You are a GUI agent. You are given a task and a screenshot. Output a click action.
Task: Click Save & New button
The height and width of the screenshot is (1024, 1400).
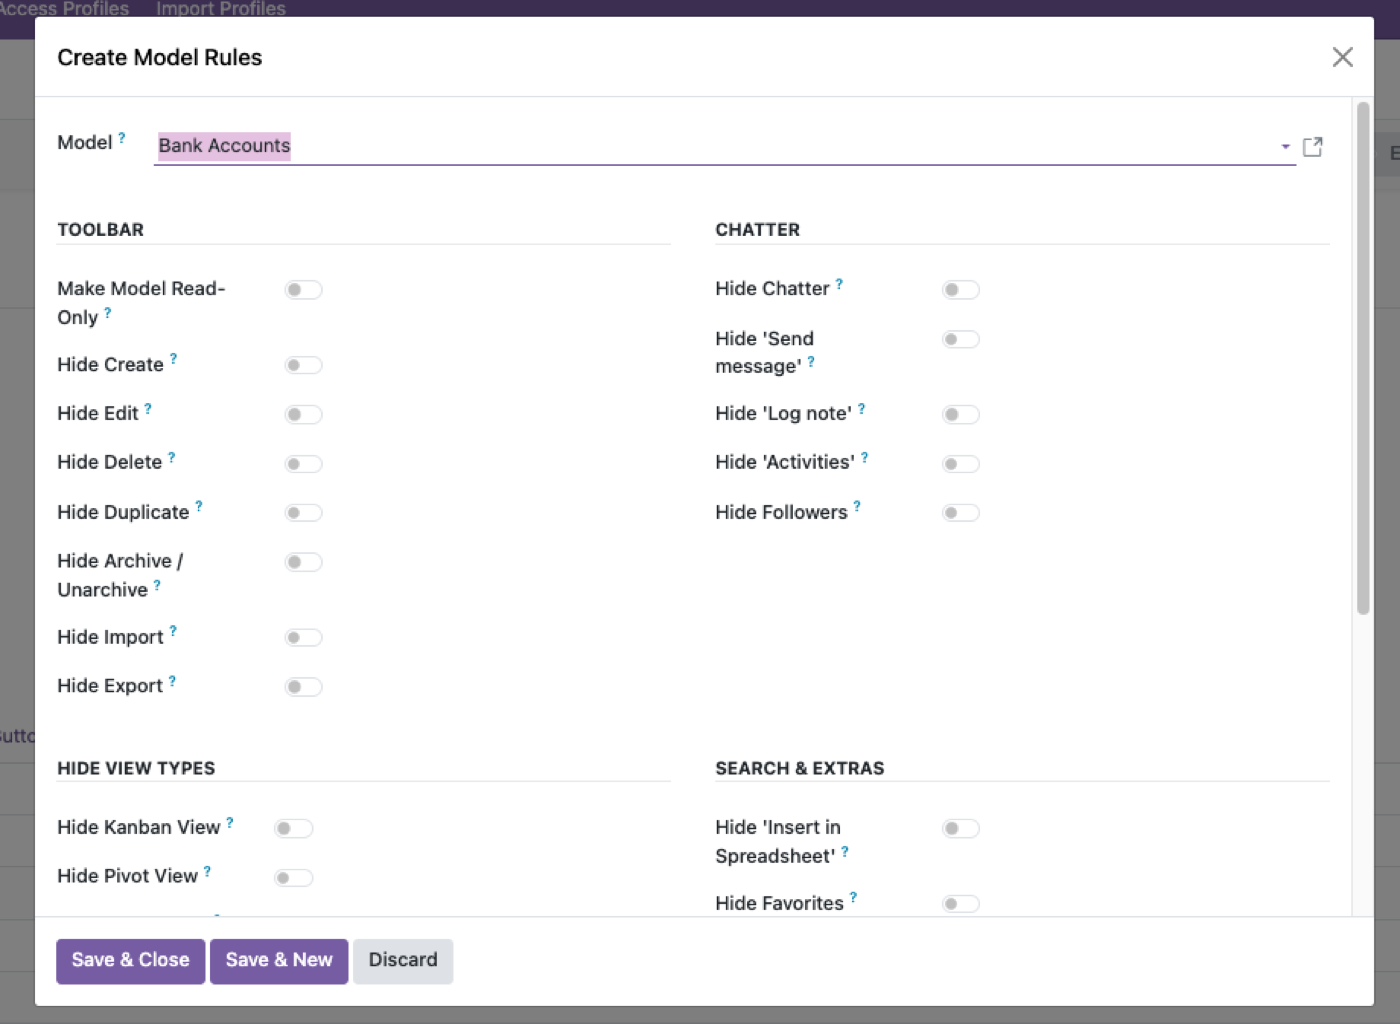279,961
